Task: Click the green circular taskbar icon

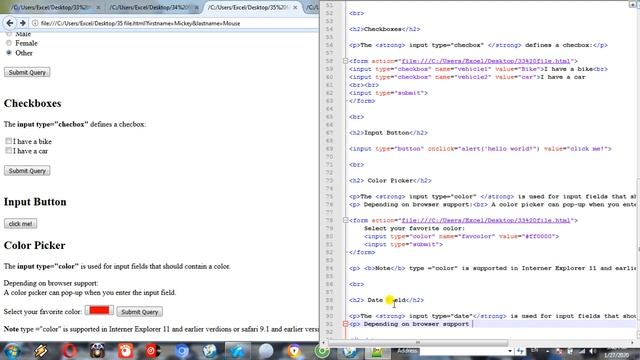Action: point(322,351)
